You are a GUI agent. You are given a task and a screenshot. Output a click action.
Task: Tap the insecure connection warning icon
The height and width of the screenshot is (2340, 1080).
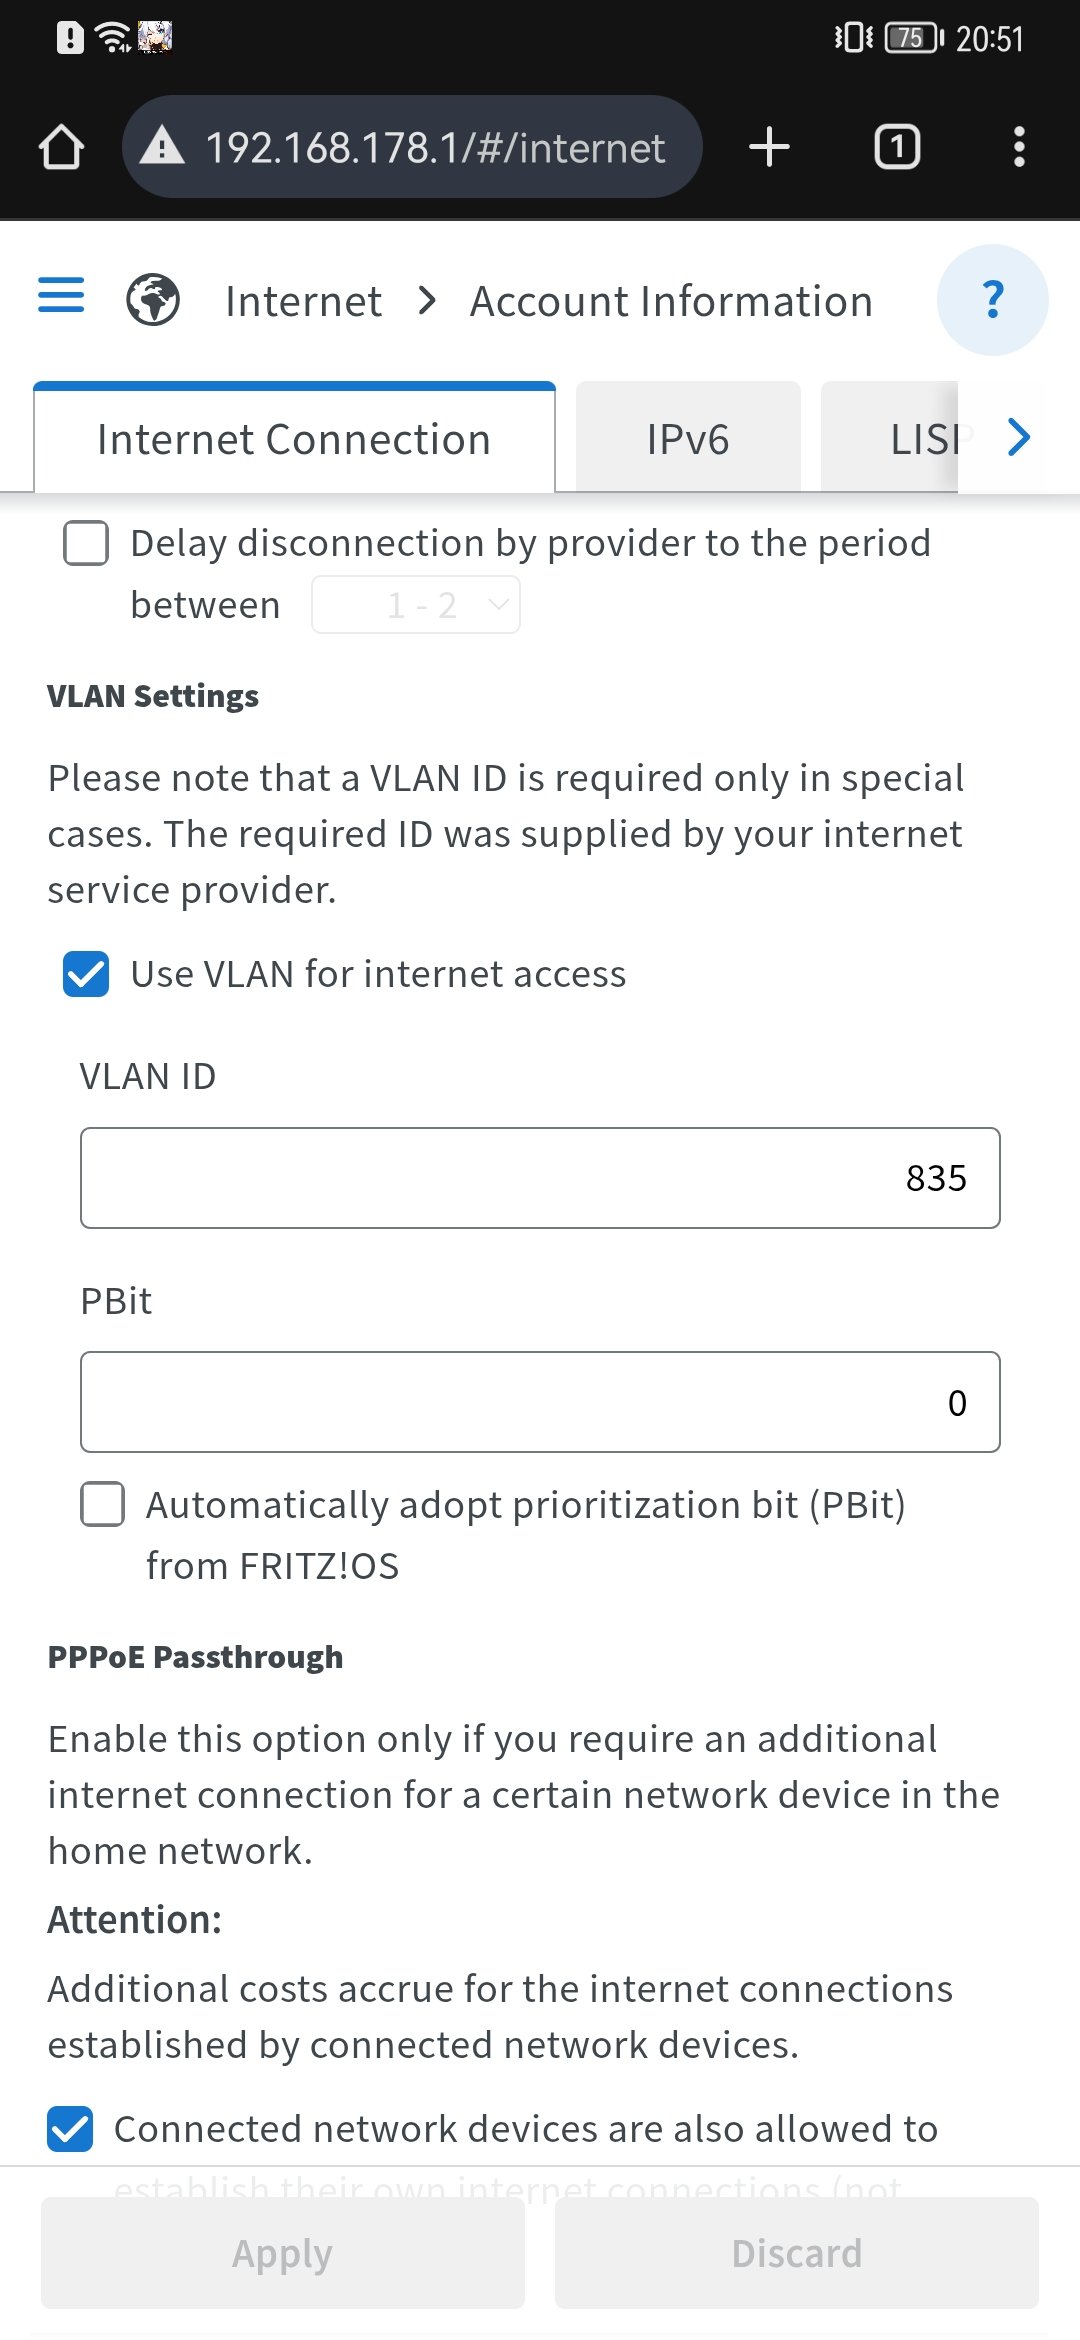pyautogui.click(x=162, y=147)
